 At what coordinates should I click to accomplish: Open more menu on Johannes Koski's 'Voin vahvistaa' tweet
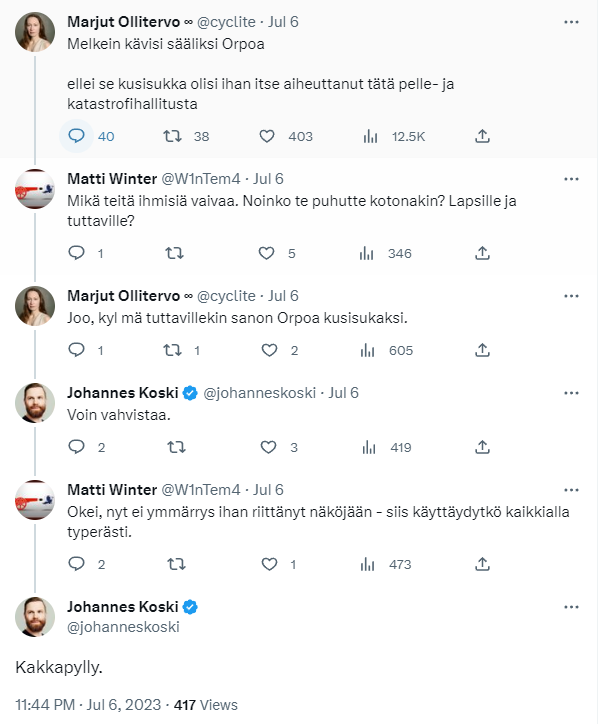571,393
